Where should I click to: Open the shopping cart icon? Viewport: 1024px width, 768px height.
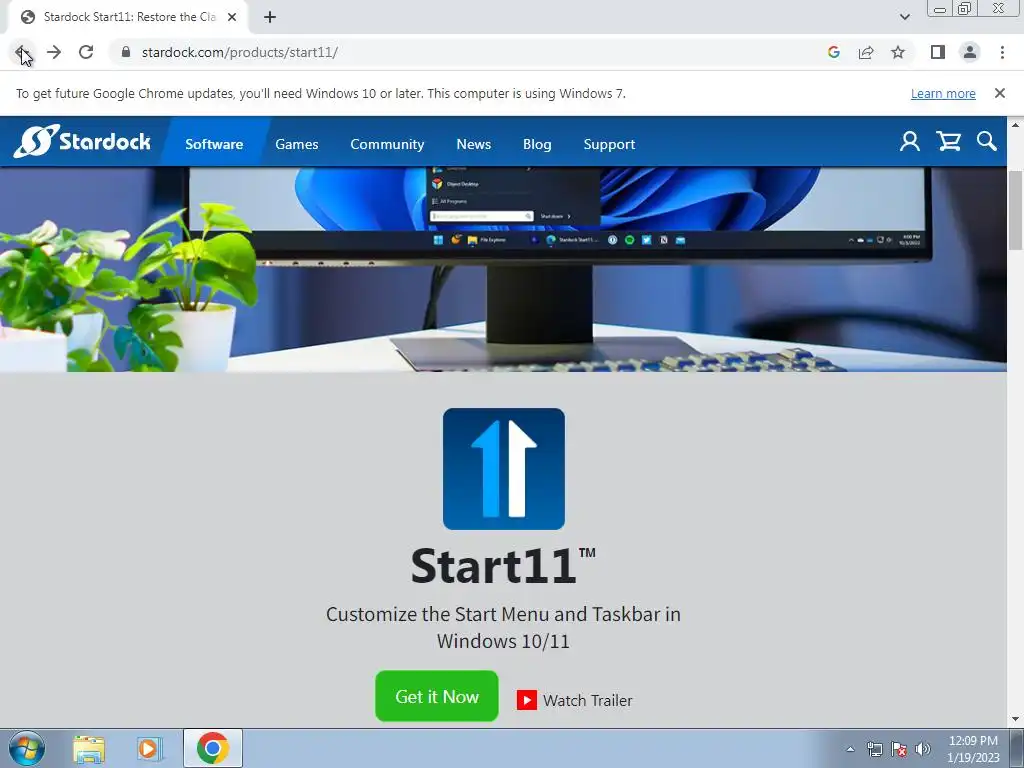coord(948,141)
